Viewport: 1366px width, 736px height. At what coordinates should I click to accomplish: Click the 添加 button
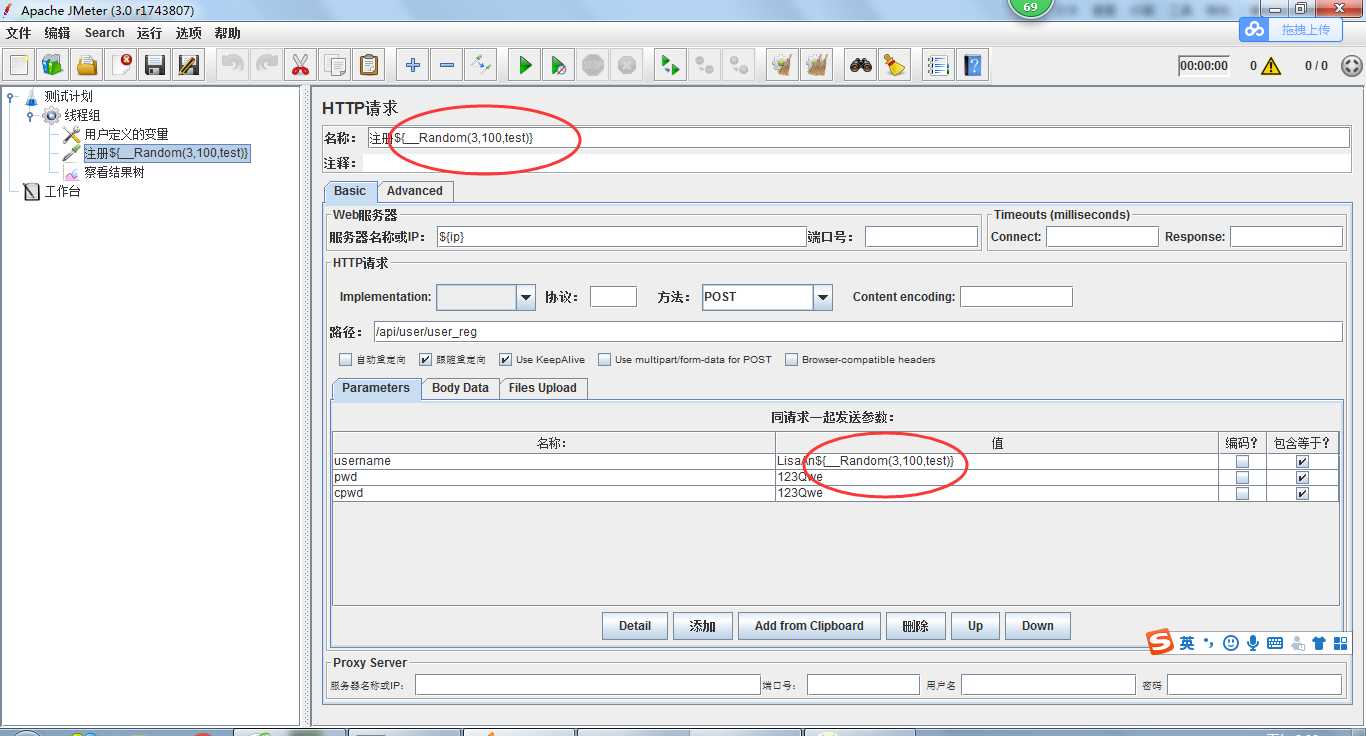pyautogui.click(x=703, y=626)
